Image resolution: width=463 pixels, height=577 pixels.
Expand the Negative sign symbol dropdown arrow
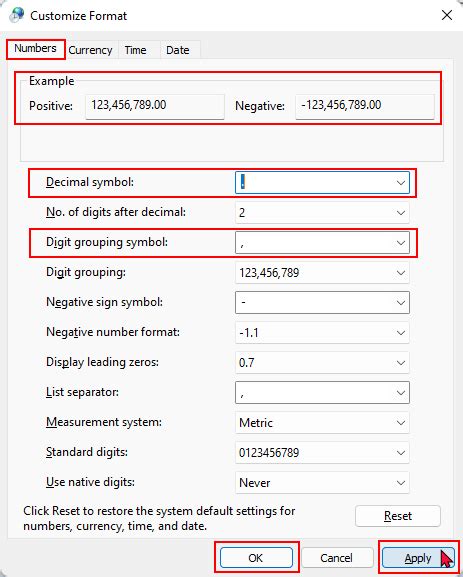(x=401, y=302)
